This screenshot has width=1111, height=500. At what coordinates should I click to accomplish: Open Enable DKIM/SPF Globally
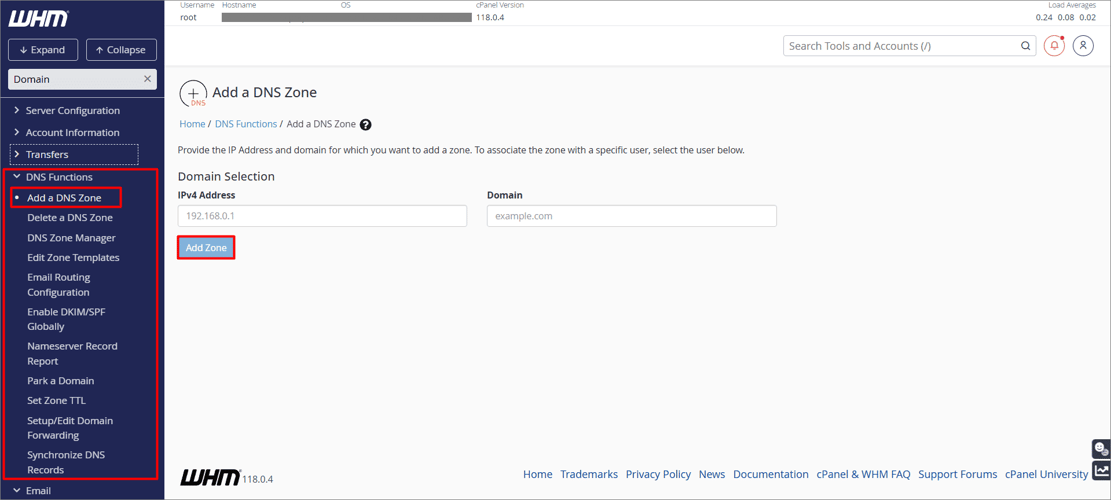[67, 319]
